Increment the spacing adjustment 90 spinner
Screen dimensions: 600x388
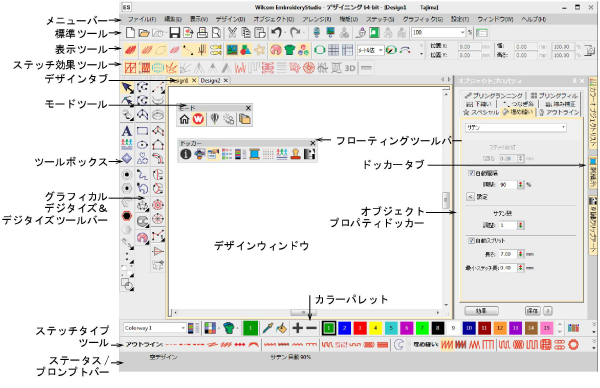(x=520, y=183)
